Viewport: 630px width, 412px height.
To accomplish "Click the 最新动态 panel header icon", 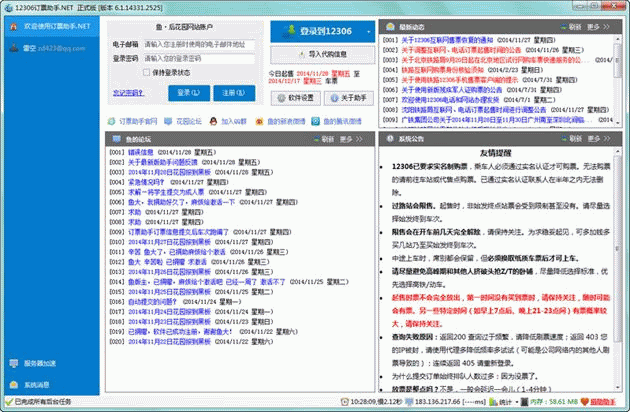I will coord(390,27).
